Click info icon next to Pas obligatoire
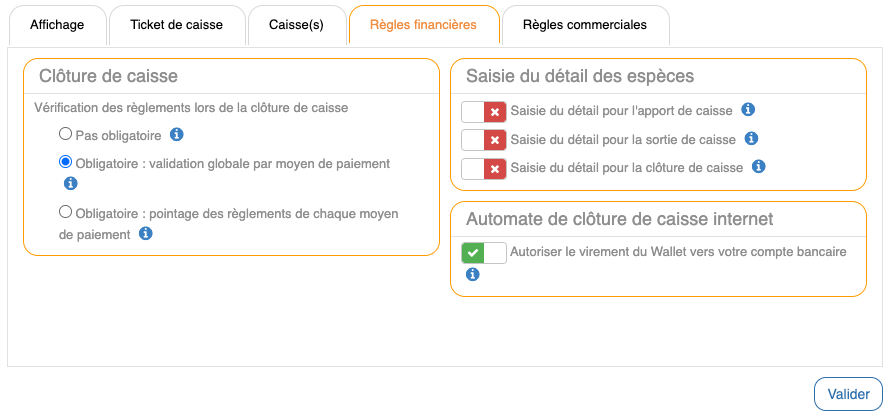Screen dimensions: 890x416 tap(177, 134)
